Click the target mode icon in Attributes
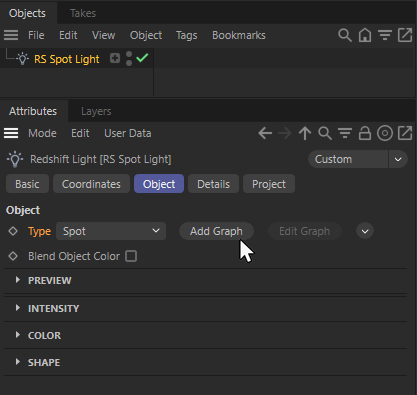The height and width of the screenshot is (395, 417). [x=385, y=133]
